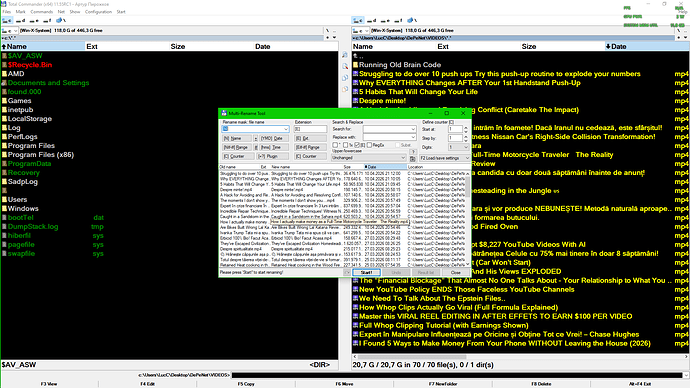Sort left panel by Size column header

178,47
